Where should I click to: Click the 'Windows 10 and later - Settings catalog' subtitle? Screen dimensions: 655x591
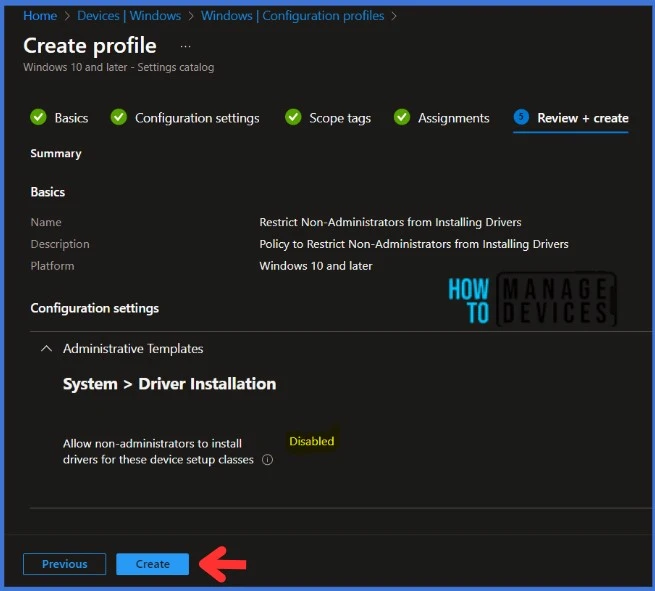(119, 67)
